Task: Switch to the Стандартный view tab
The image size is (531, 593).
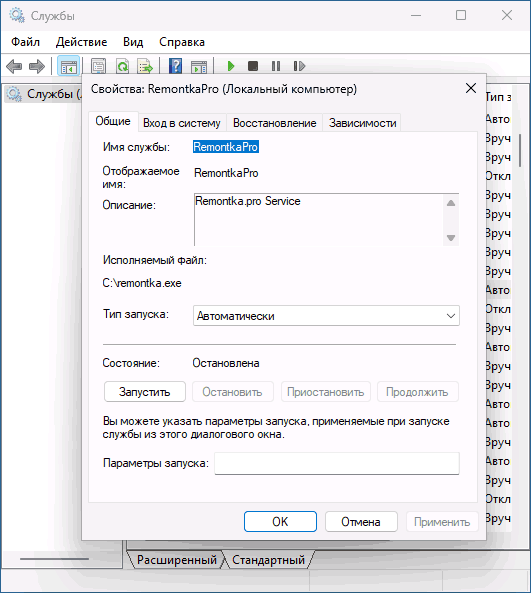Action: click(x=268, y=560)
